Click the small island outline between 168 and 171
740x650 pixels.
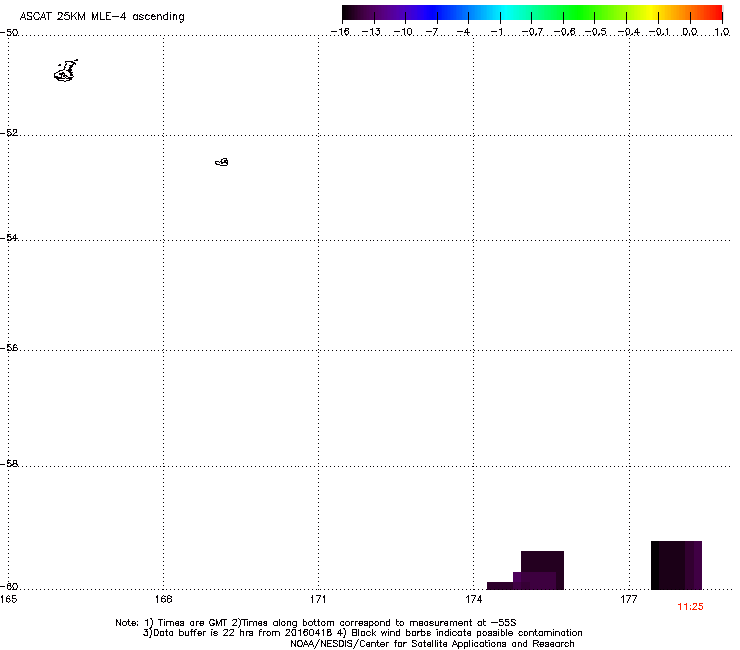(222, 162)
